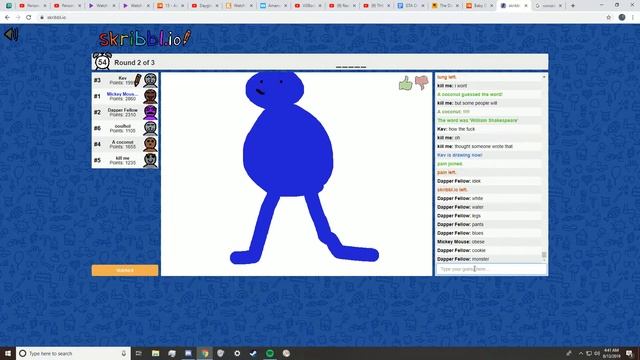Click the hidden word blanks above canvas
This screenshot has width=640, height=360.
click(351, 67)
